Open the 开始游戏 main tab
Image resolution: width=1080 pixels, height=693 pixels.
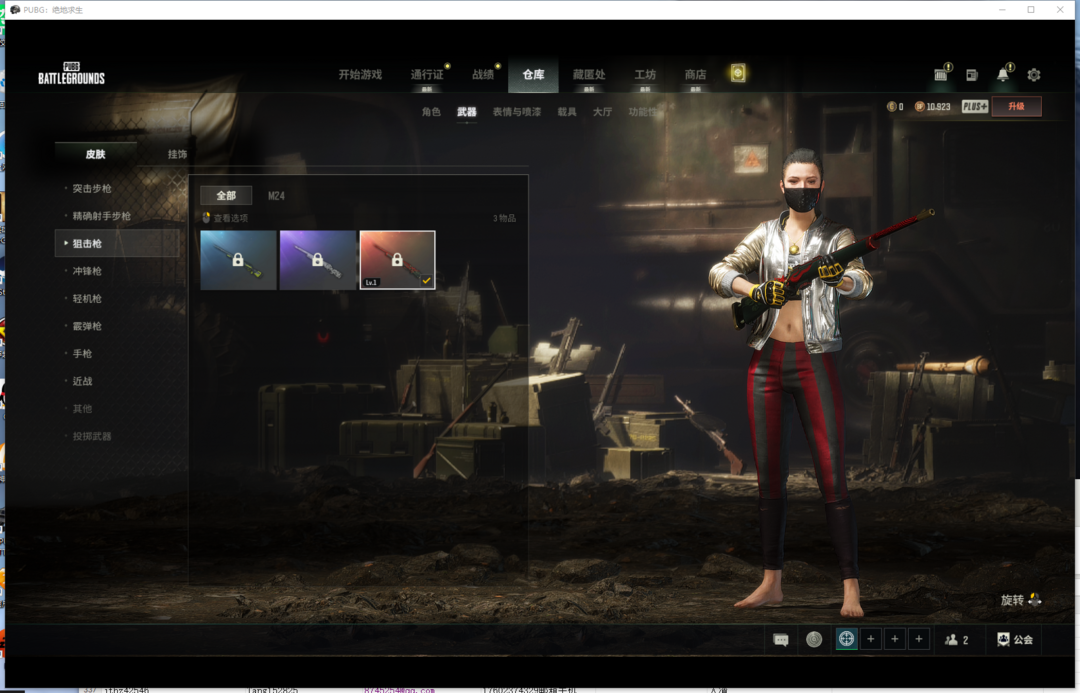click(360, 74)
